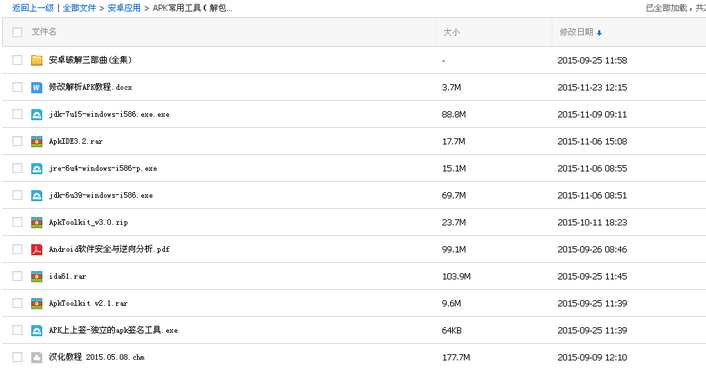Toggle the select-all checkbox beside 文件名
Image resolution: width=706 pixels, height=368 pixels.
click(17, 32)
